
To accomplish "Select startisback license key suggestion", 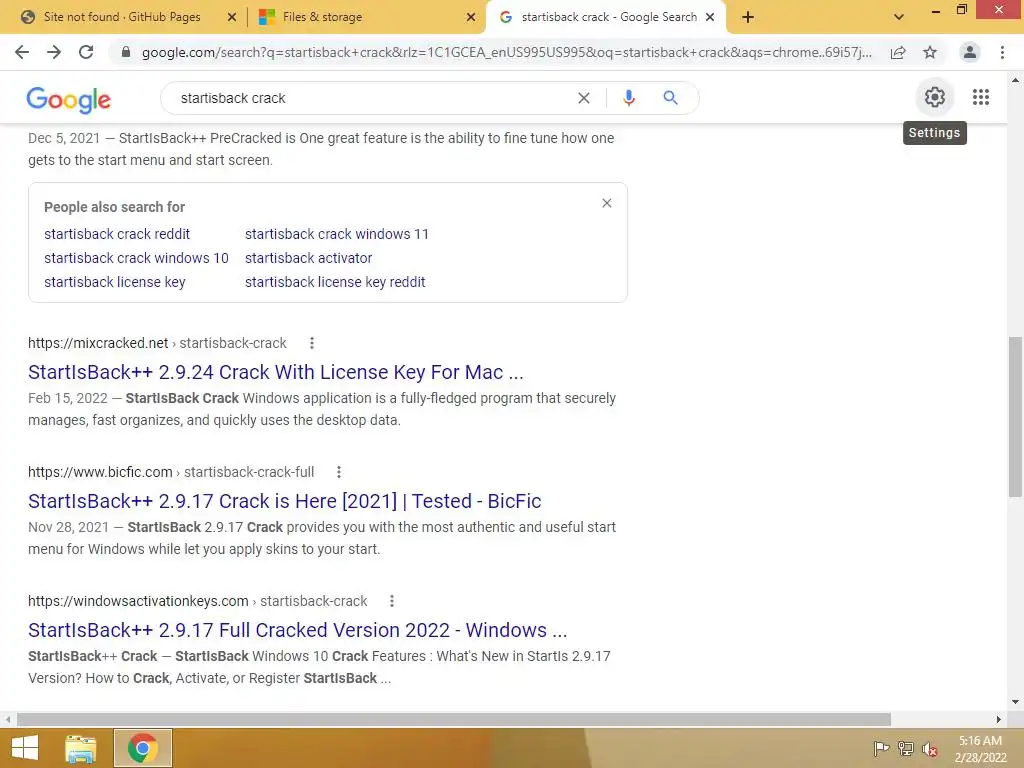I will click(115, 282).
